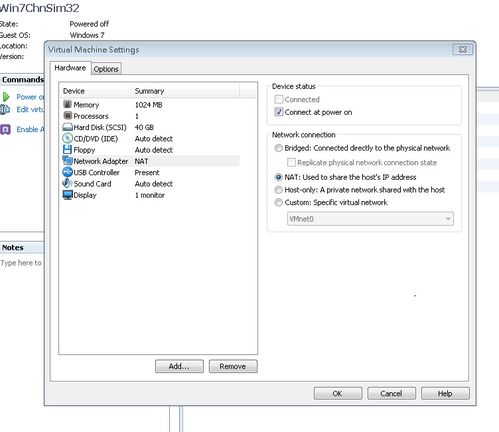Select the Floppy drive icon
Viewport: 499px width, 432px height.
coord(68,150)
